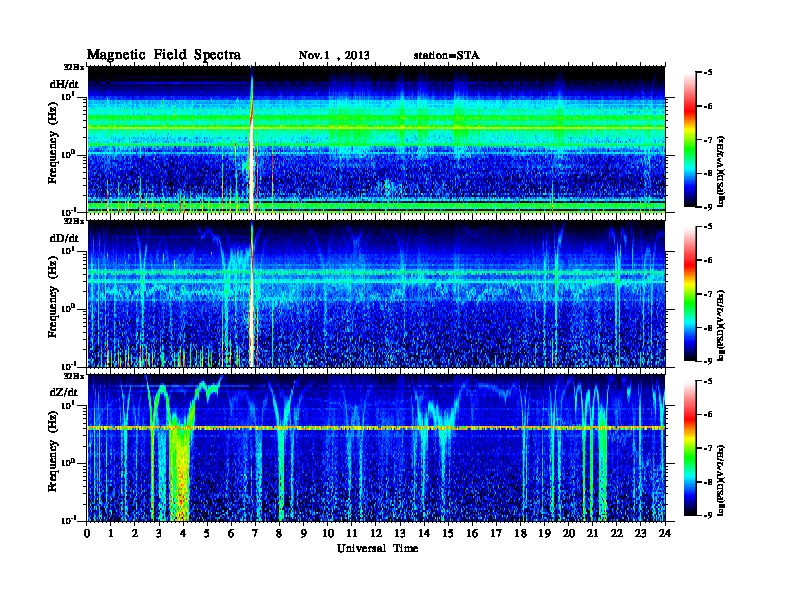The width and height of the screenshot is (792, 612).
Task: Click the "9" hour tick label
Action: 304,533
